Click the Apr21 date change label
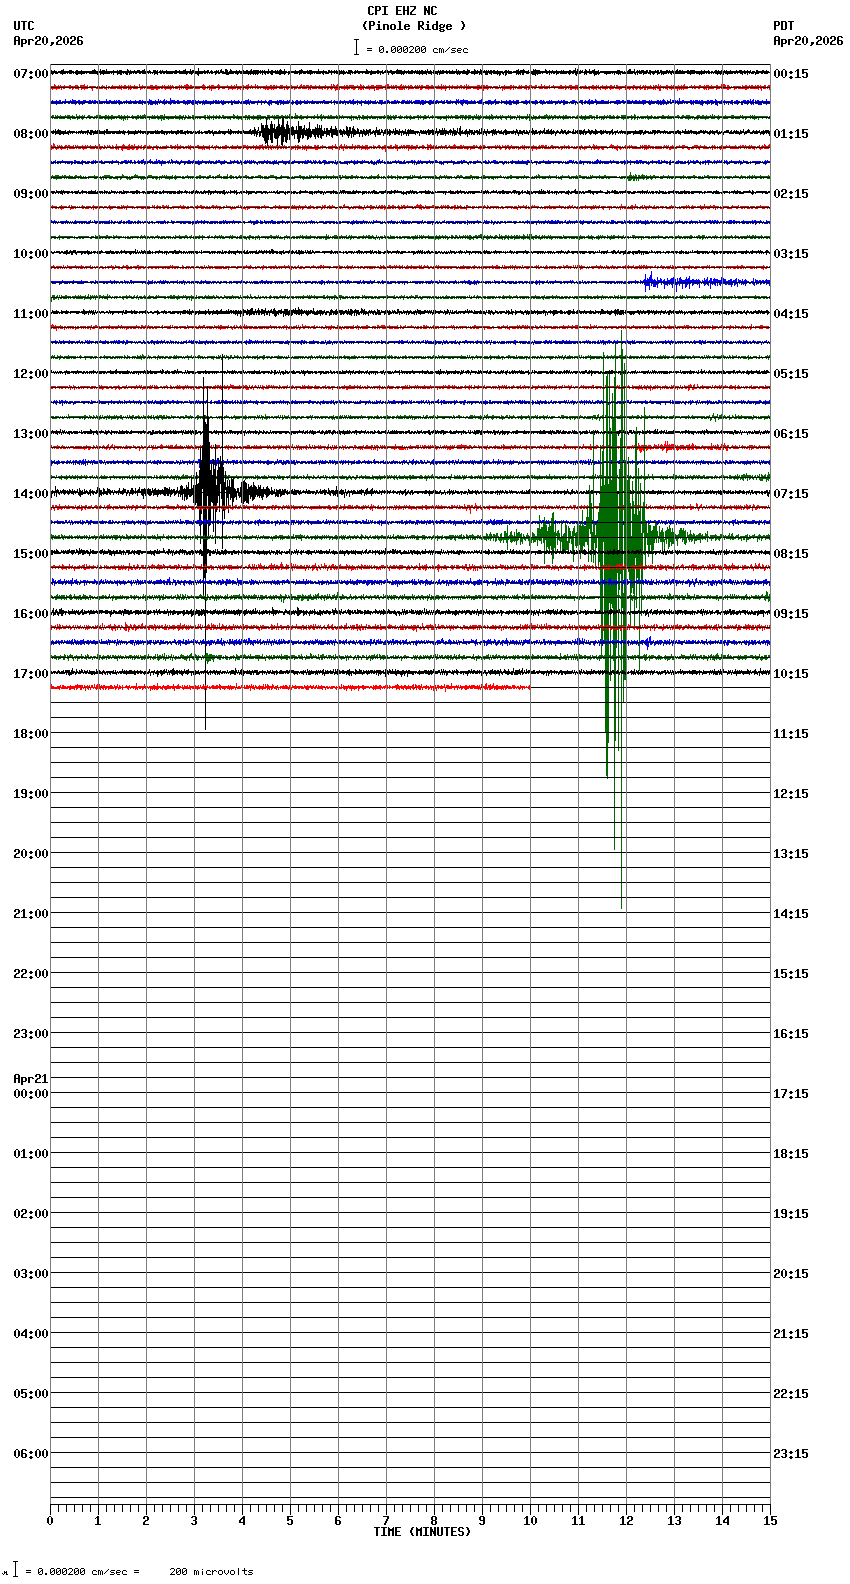Image resolution: width=850 pixels, height=1584 pixels. point(31,1079)
